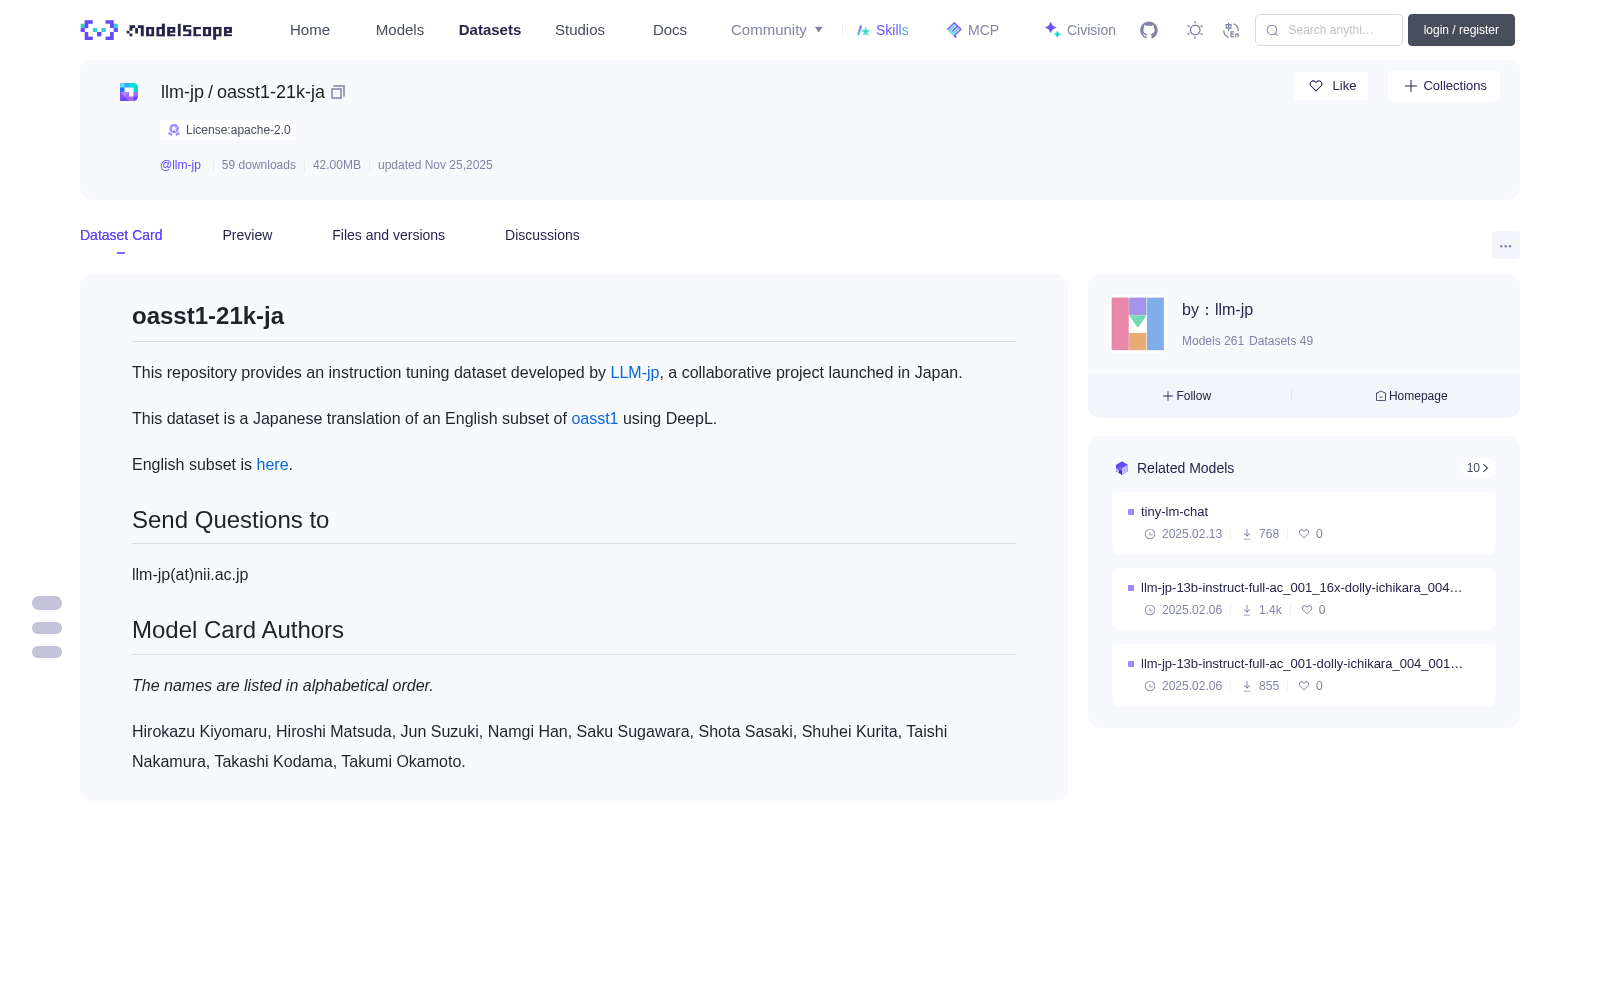Open the Studios section
Screen dimensions: 1600x1000
click(580, 30)
